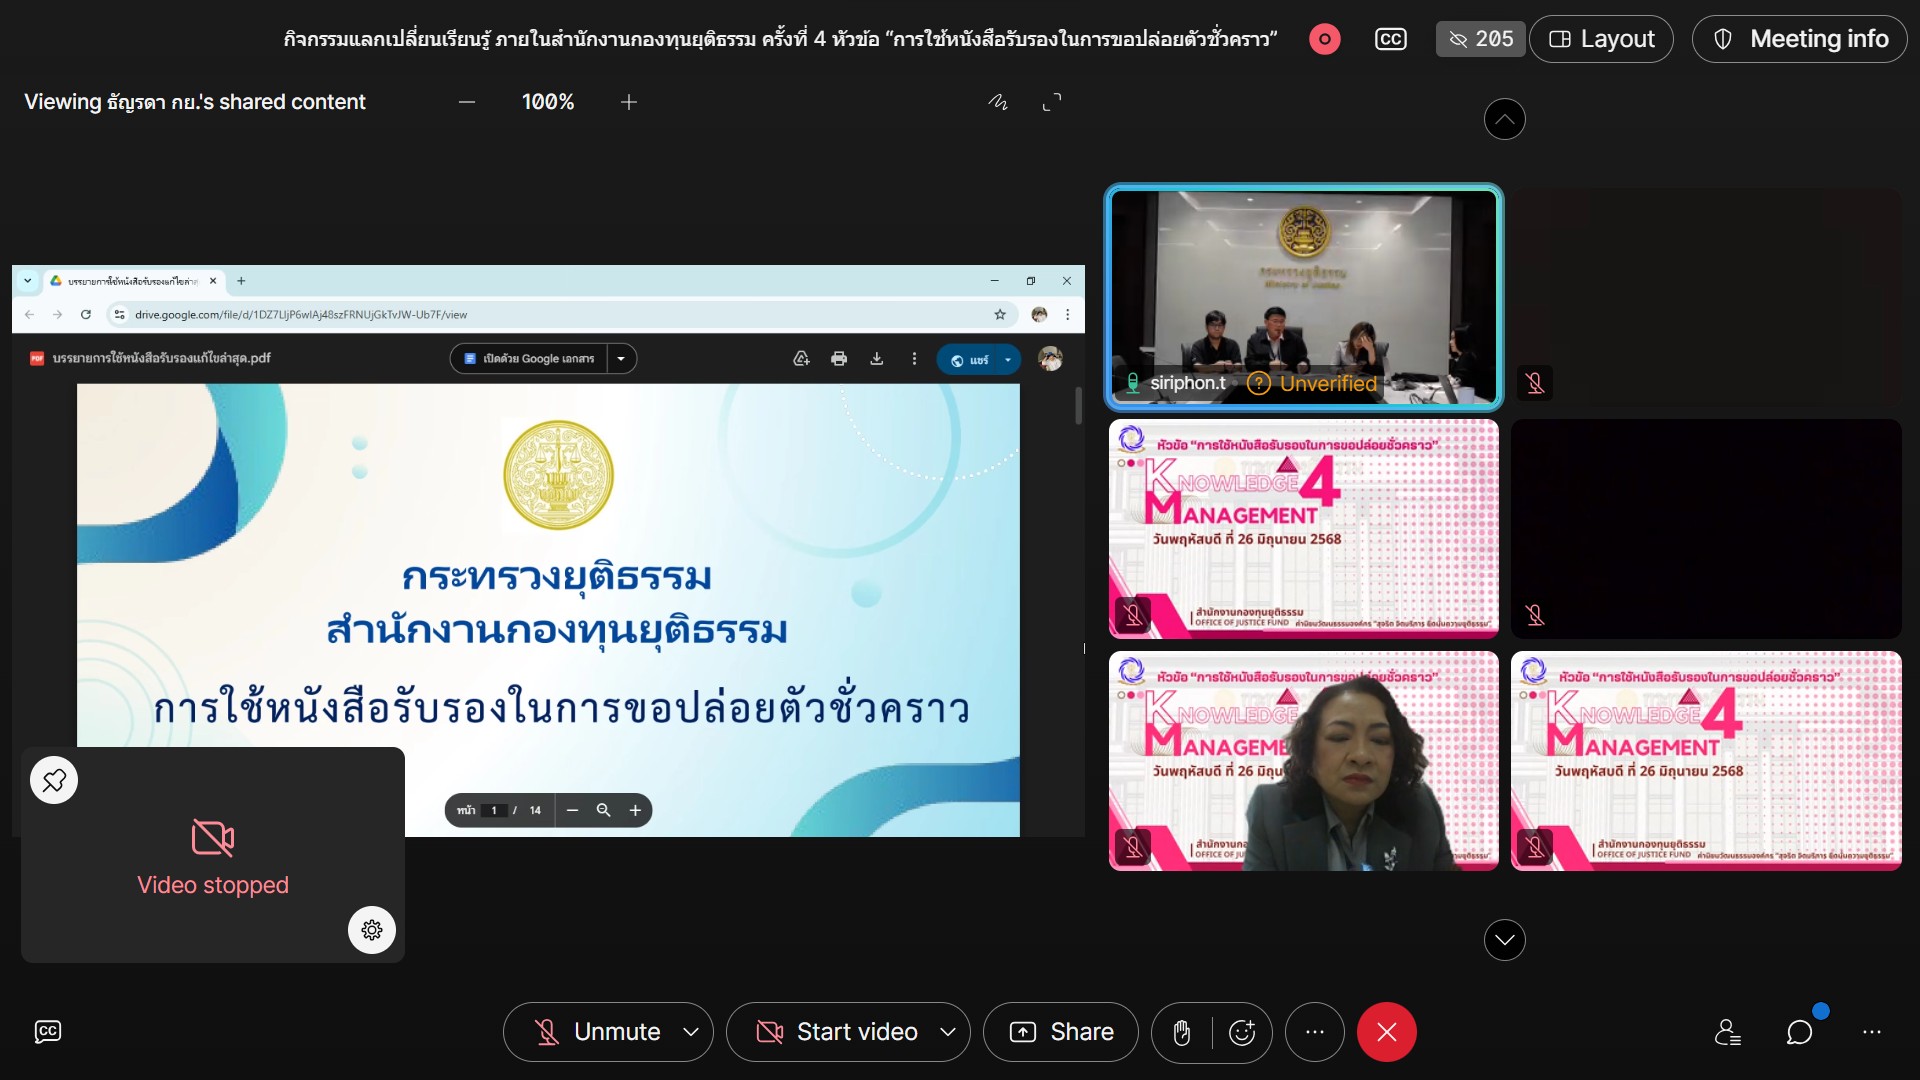Viewport: 1920px width, 1080px height.
Task: Open the participants panel
Action: click(x=1727, y=1032)
